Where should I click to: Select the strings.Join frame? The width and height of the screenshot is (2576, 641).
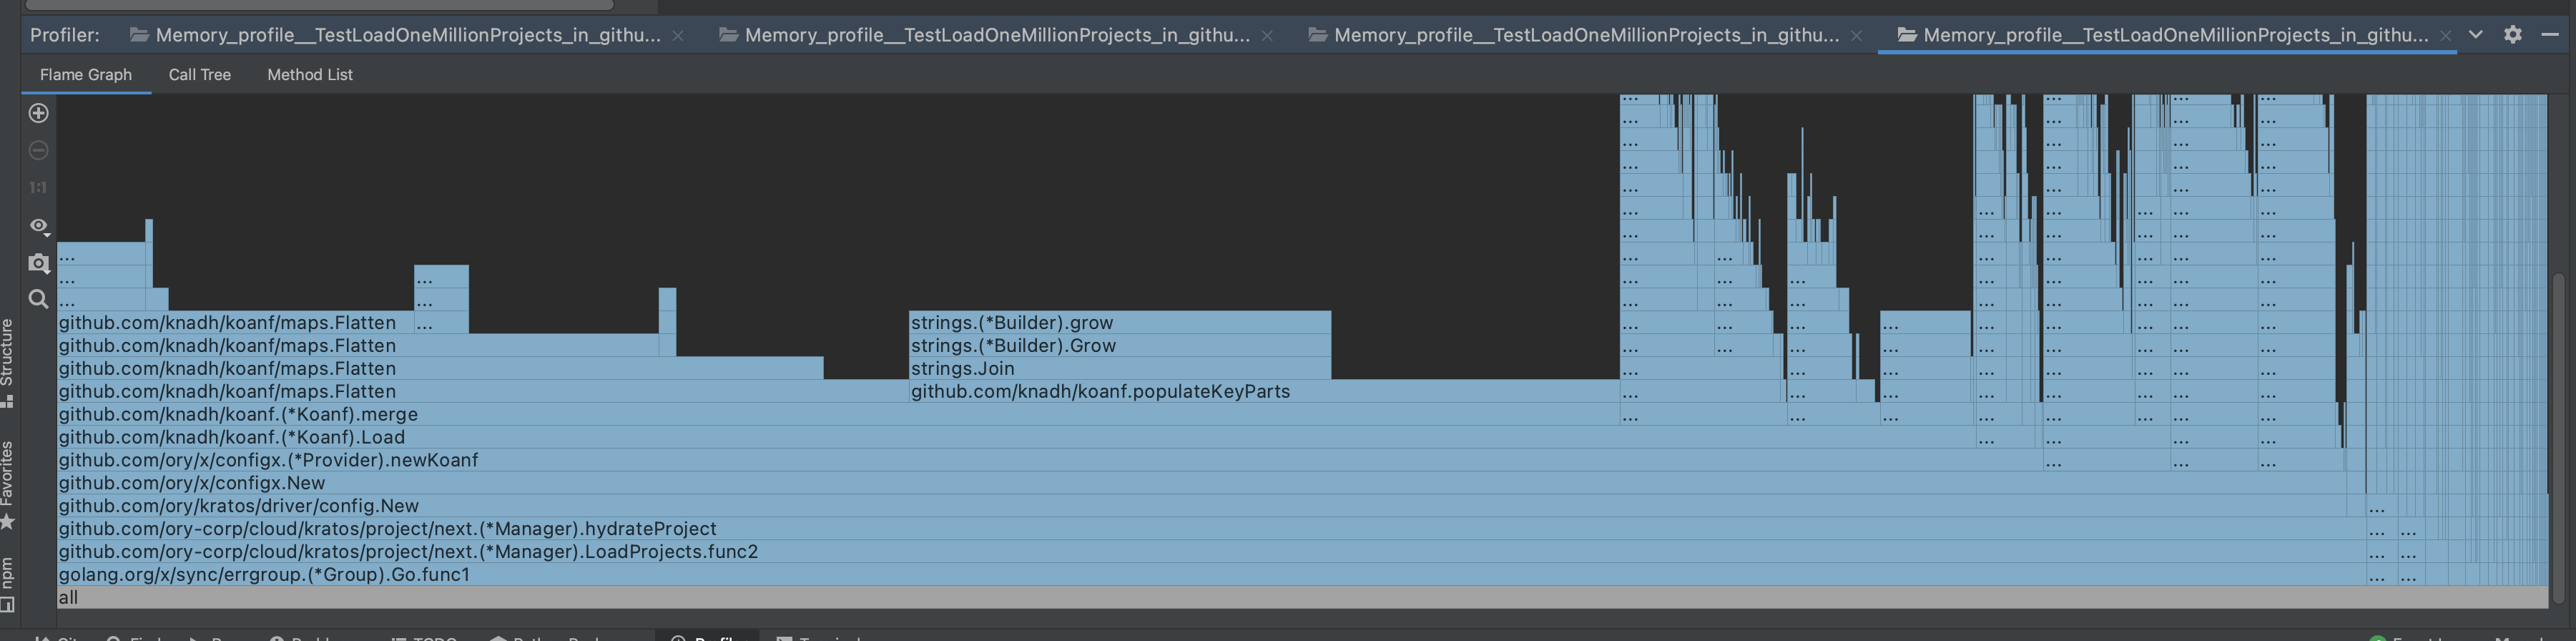click(x=1119, y=368)
